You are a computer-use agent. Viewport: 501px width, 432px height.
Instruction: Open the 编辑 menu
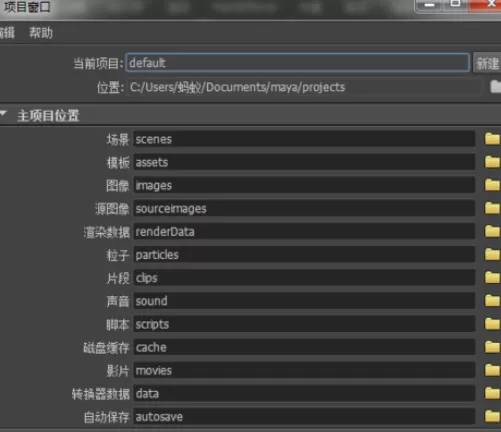pyautogui.click(x=7, y=33)
